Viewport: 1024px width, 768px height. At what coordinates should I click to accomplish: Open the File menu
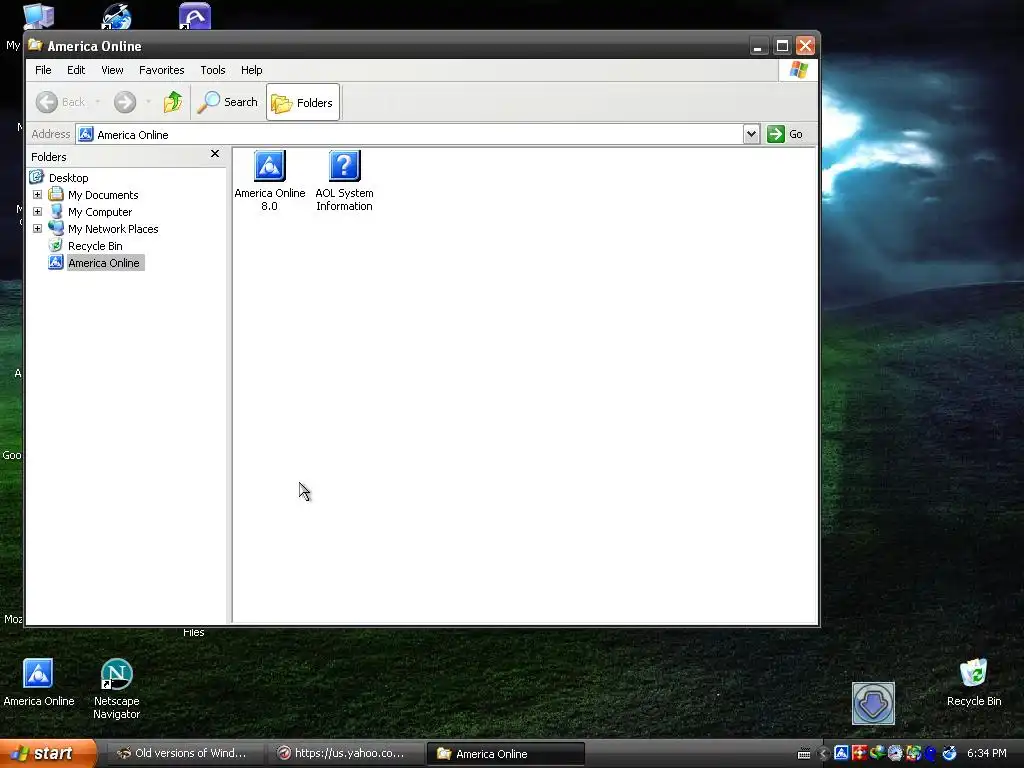43,70
